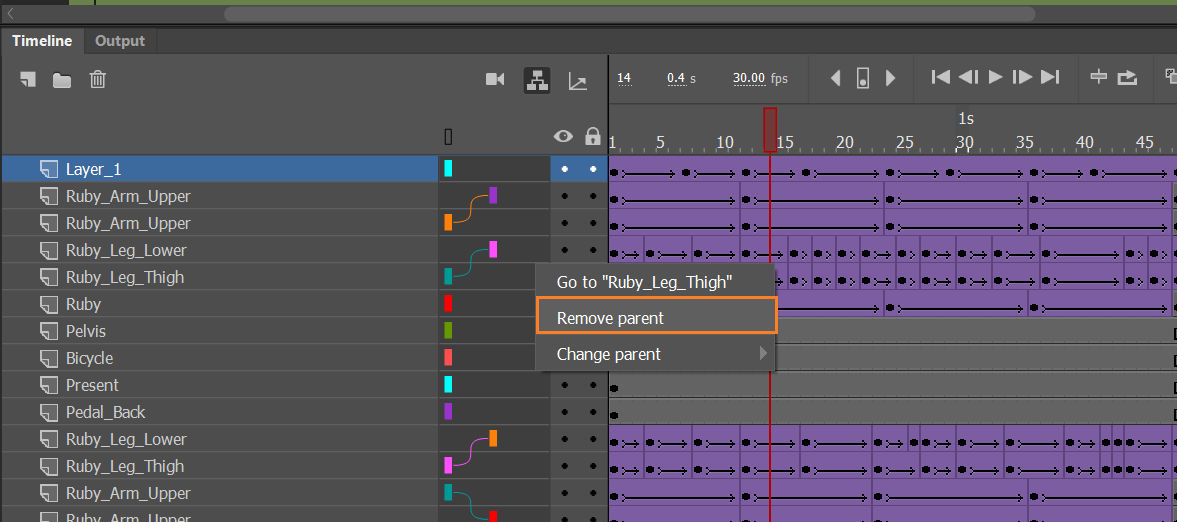Select the Present layer row

[x=219, y=385]
